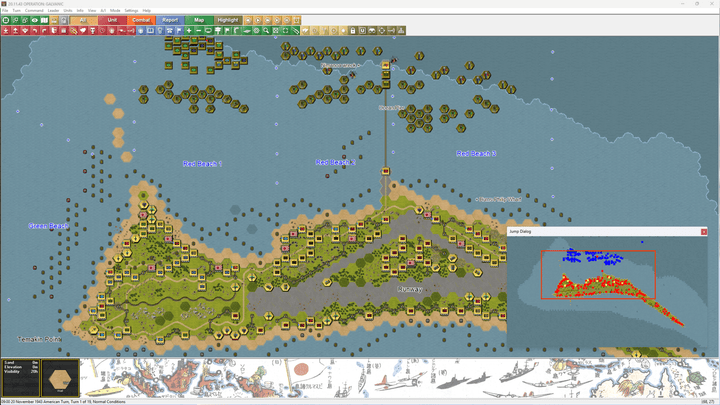Click the binoculars icon in olive toolbar
Image resolution: width=720 pixels, height=405 pixels.
coord(372,31)
